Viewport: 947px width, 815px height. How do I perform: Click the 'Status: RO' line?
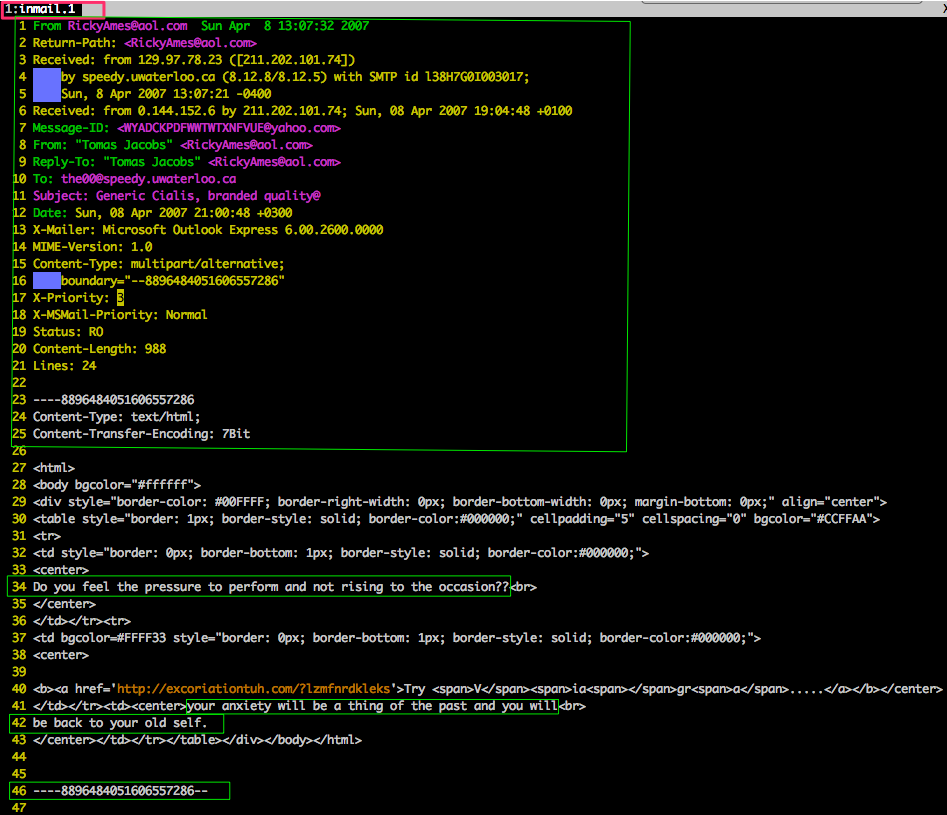[x=68, y=332]
